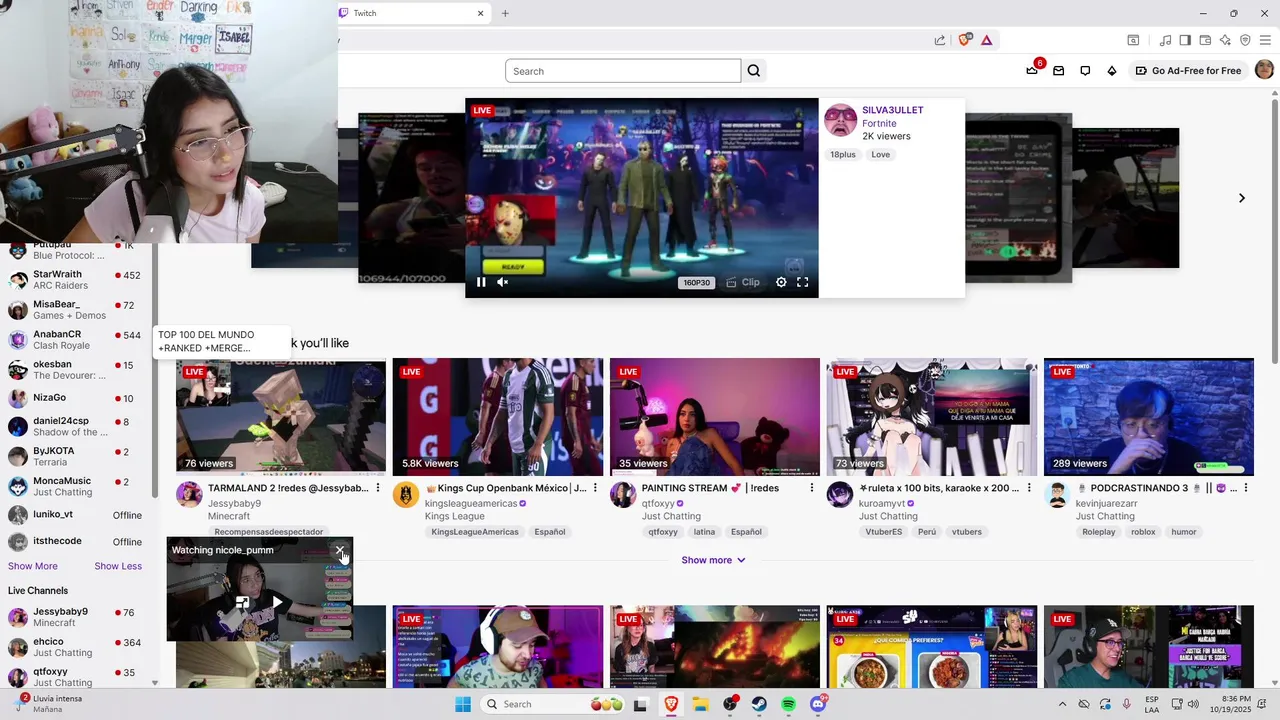This screenshot has height=720, width=1280.
Task: Open Discord from the taskbar
Action: click(818, 704)
